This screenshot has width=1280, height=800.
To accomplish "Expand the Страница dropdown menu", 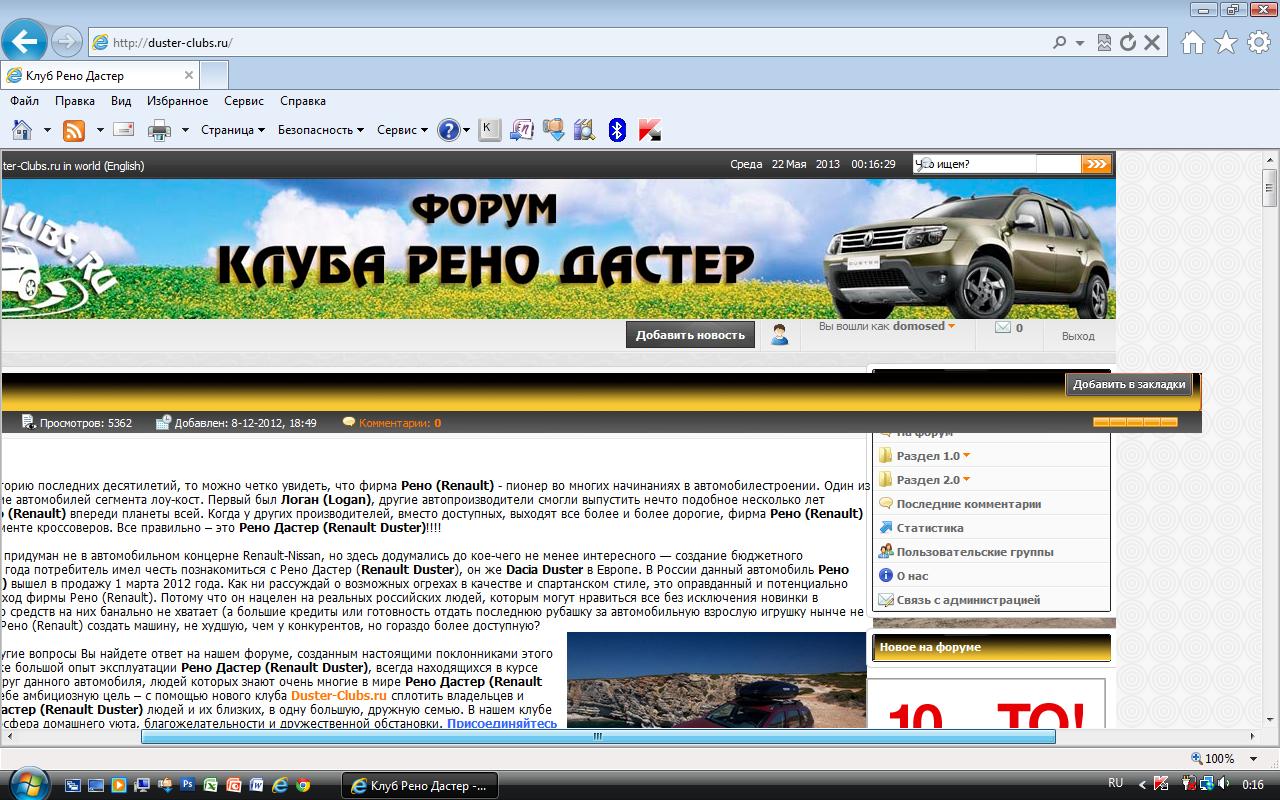I will click(x=232, y=130).
